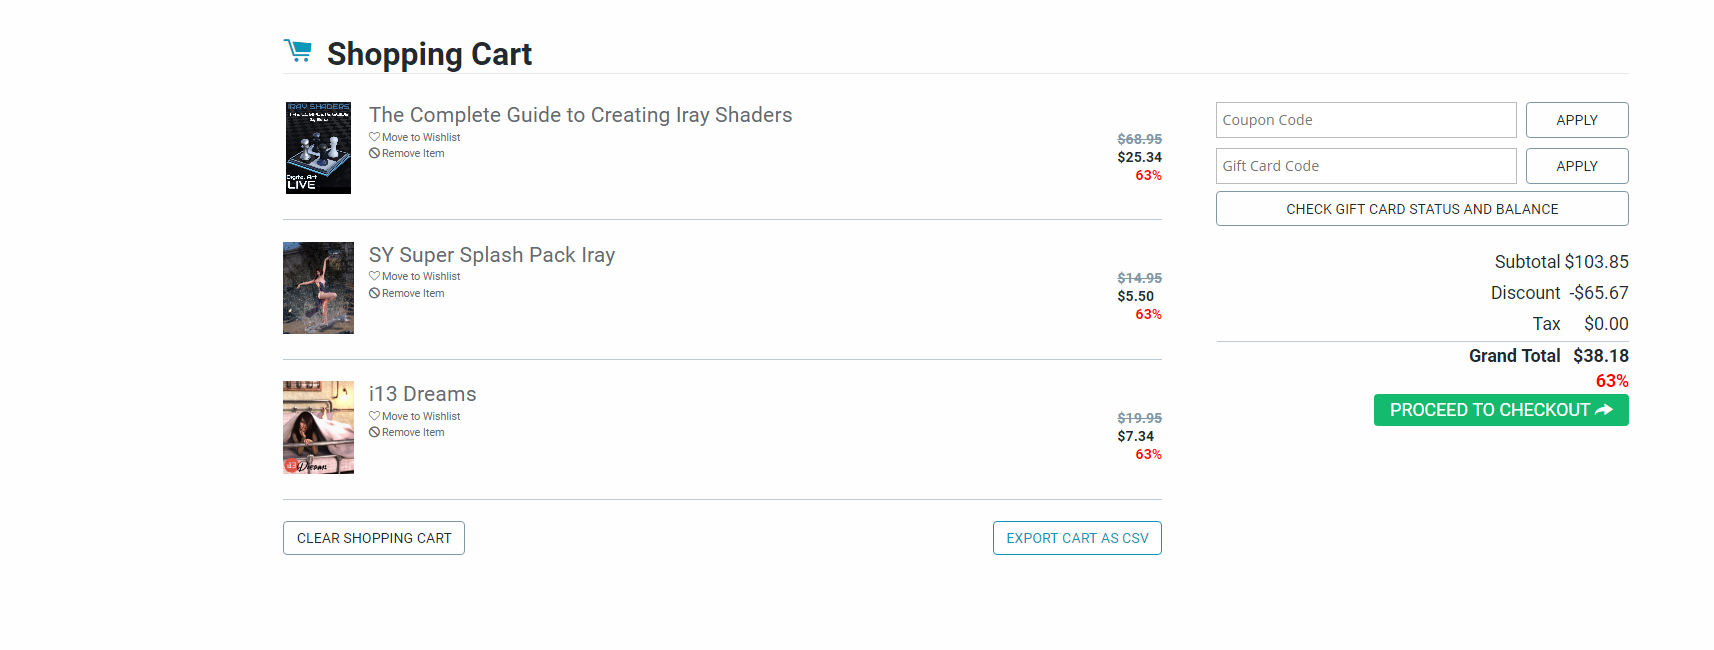Click heart icon for i13 Dreams
Viewport: 1714px width, 650px height.
374,416
